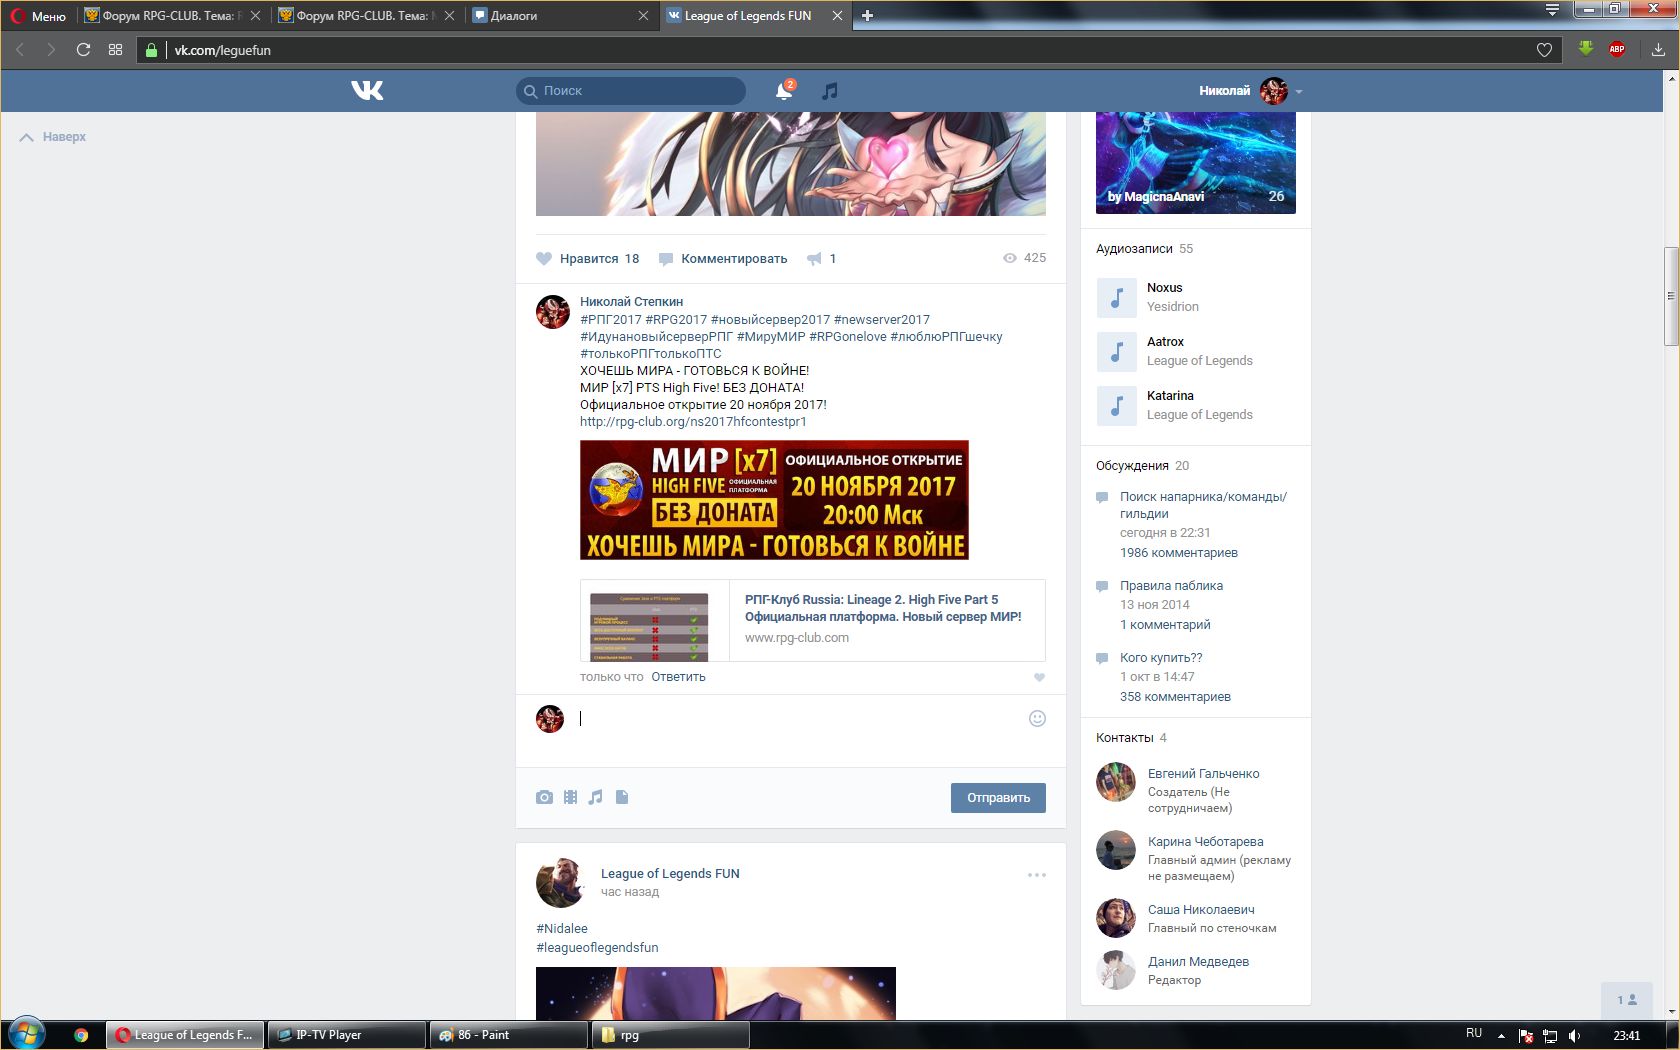Viewport: 1680px width, 1050px height.
Task: Open the tab list menu
Action: point(1552,11)
